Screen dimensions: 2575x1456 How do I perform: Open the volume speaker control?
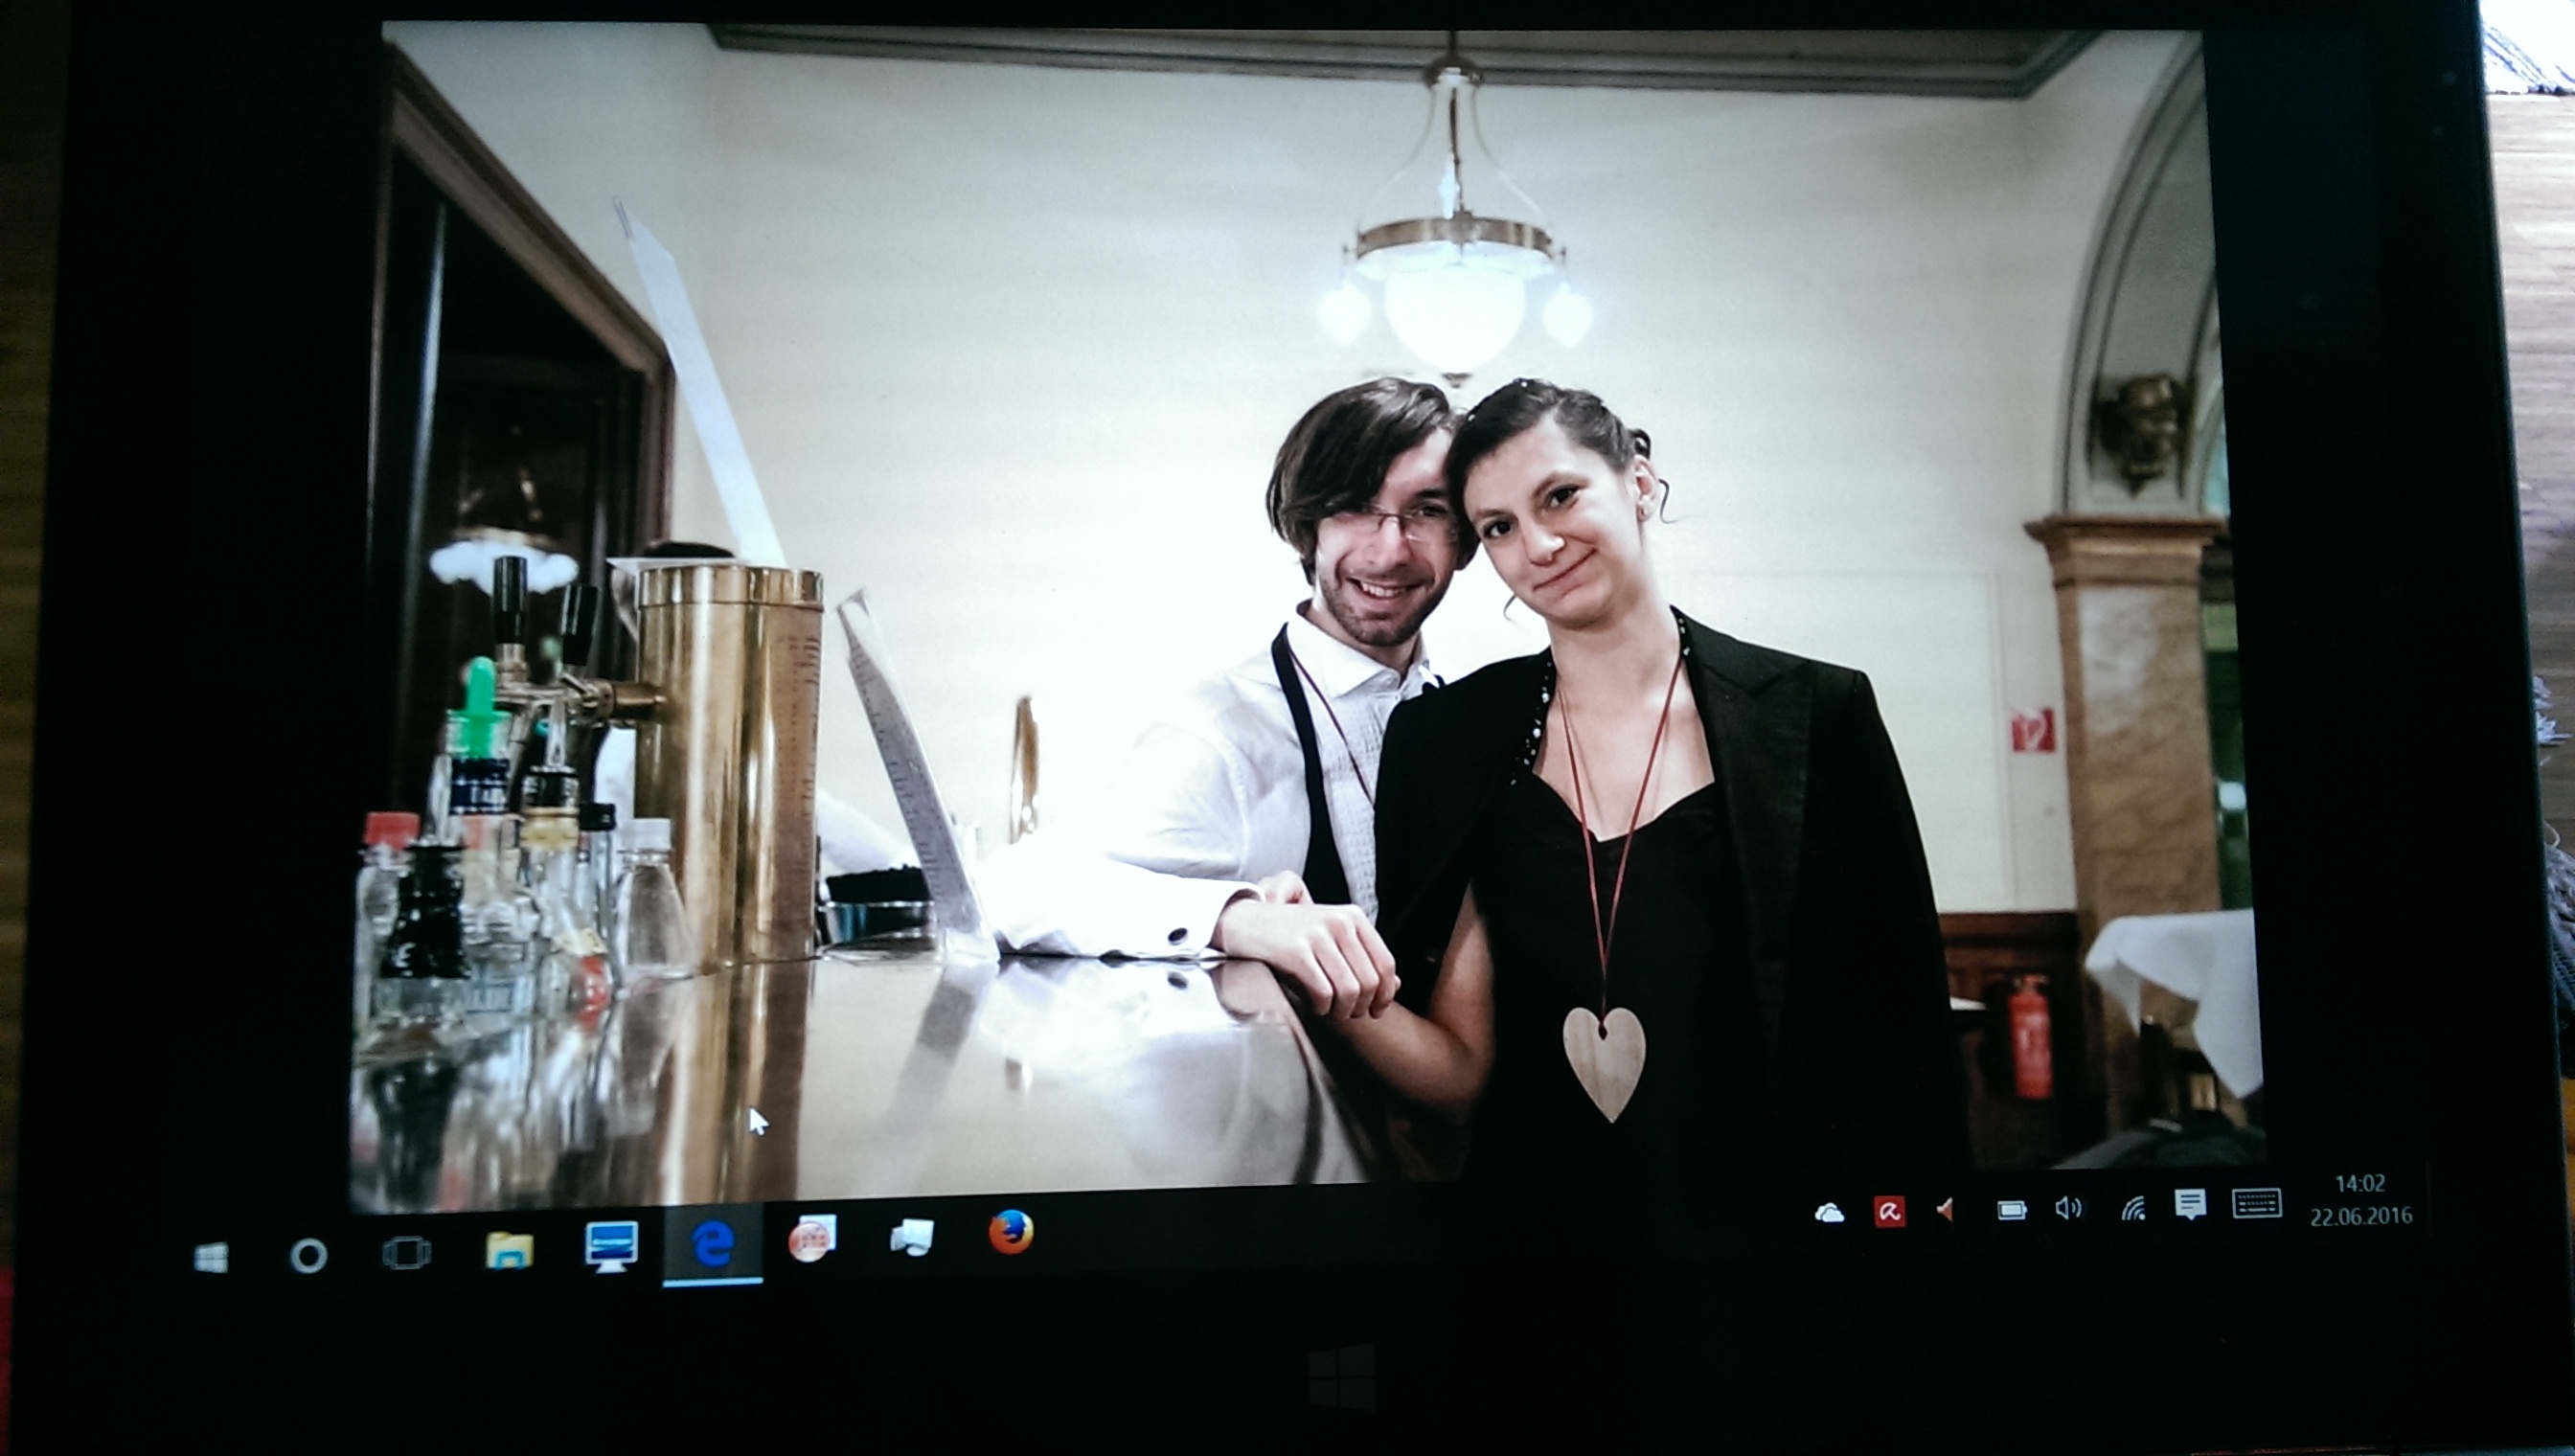(2067, 1209)
